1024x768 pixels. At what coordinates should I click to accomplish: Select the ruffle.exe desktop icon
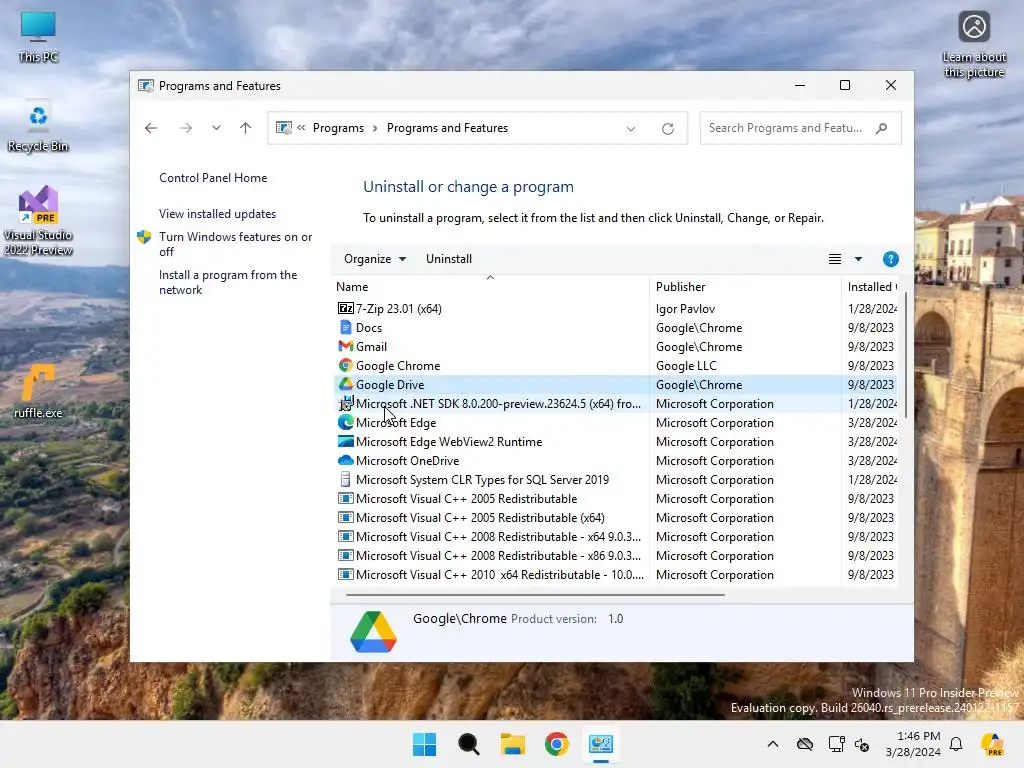point(38,391)
